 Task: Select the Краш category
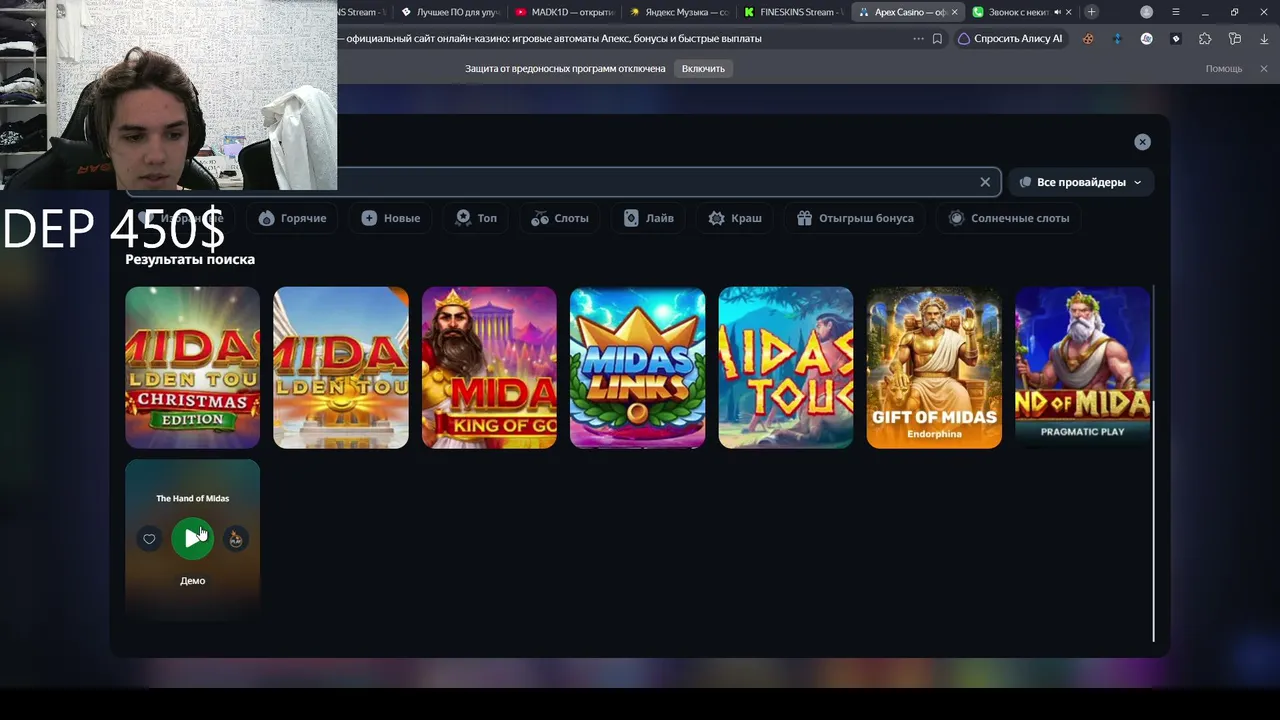coord(735,218)
